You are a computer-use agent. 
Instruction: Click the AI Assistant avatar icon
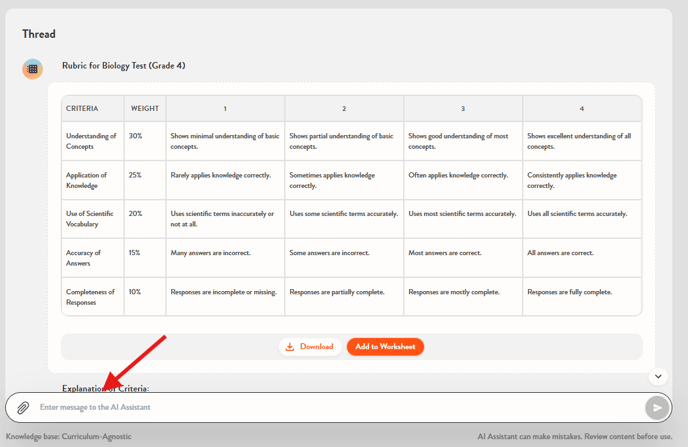[x=33, y=69]
